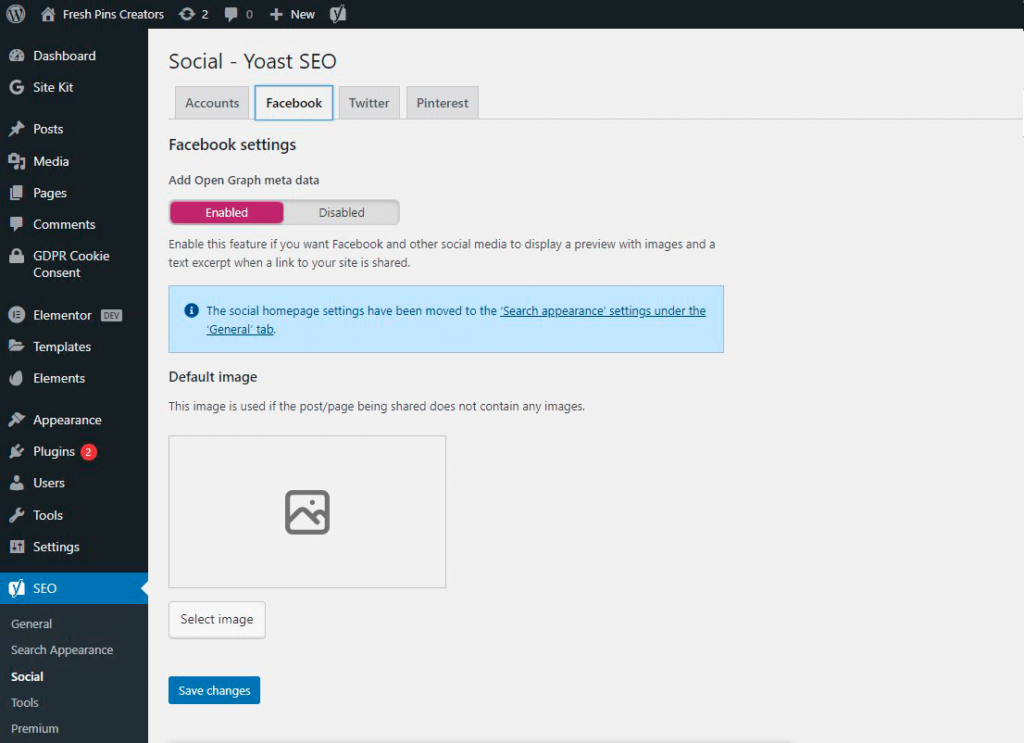Click the Plugins plug icon

pyautogui.click(x=16, y=452)
